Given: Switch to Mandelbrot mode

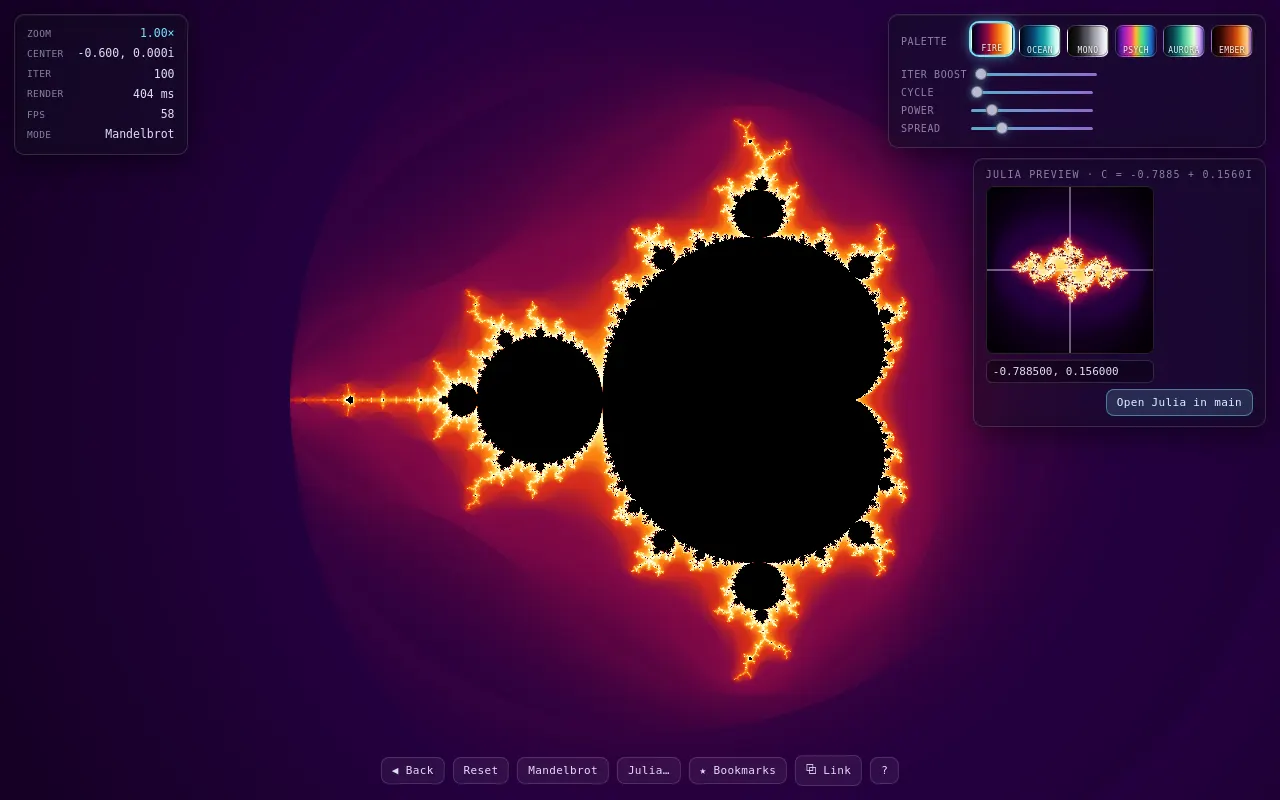Looking at the screenshot, I should pyautogui.click(x=563, y=770).
